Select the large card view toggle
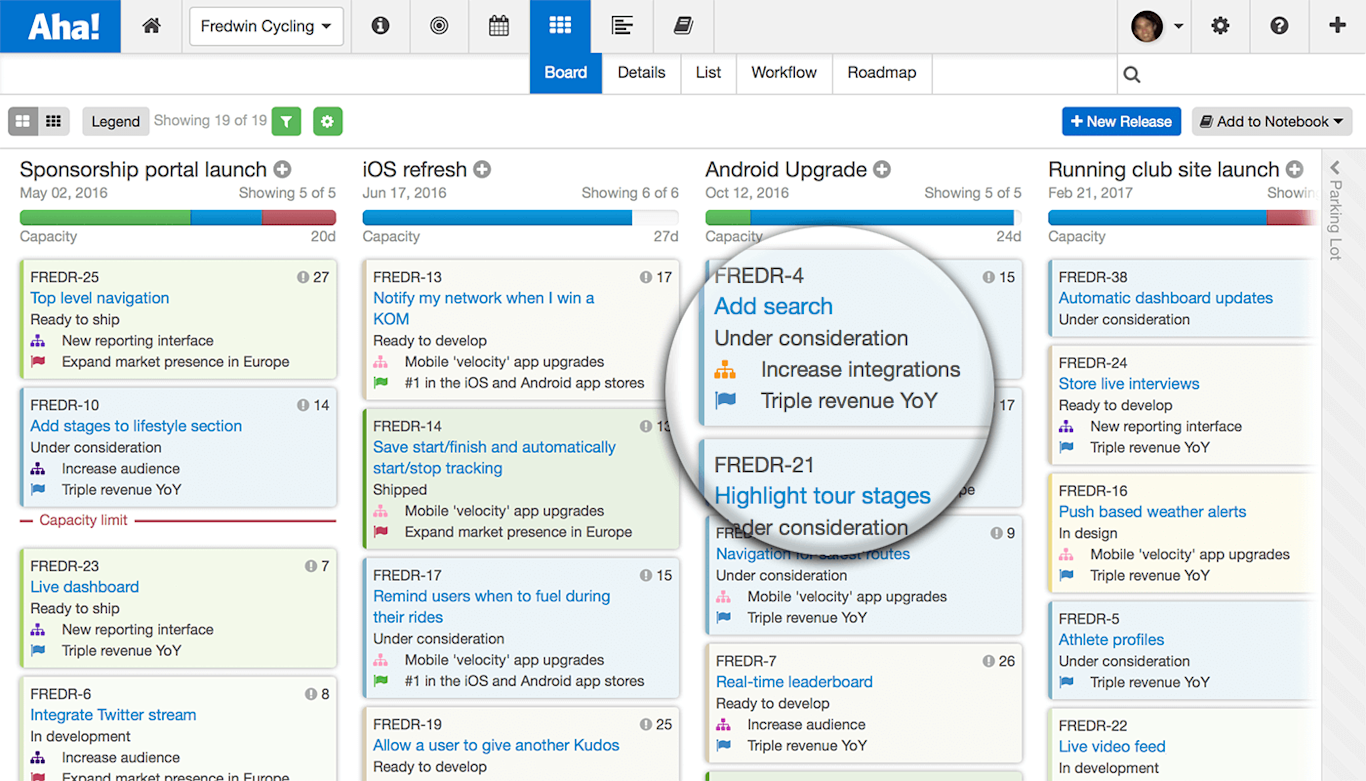The height and width of the screenshot is (781, 1366). (23, 122)
